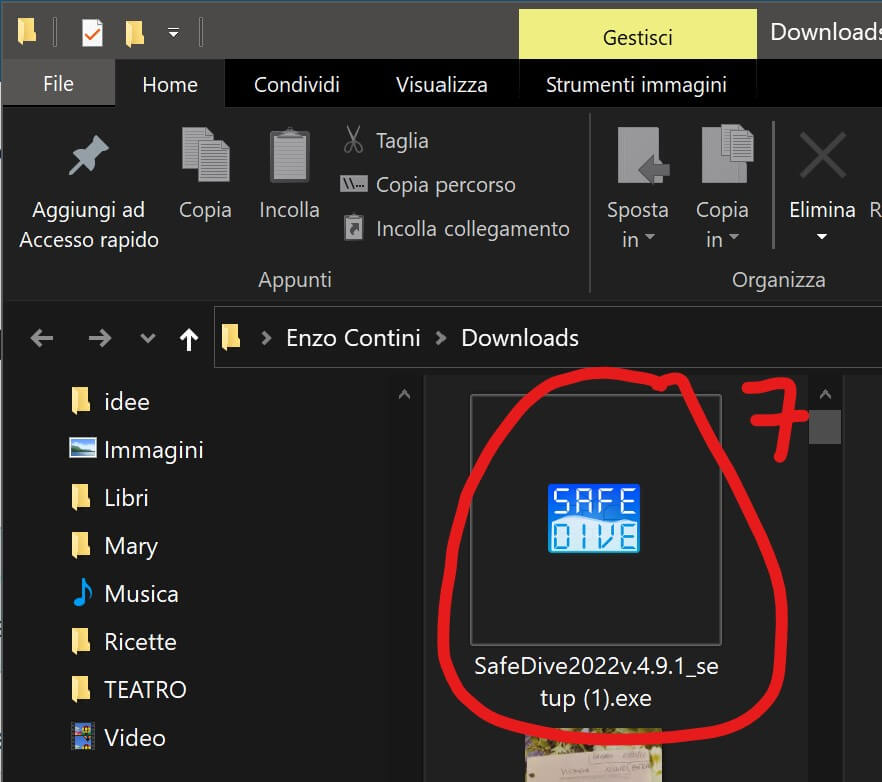Screen dimensions: 882x782
Task: Click Enzo Contini in the address path
Action: coord(353,338)
